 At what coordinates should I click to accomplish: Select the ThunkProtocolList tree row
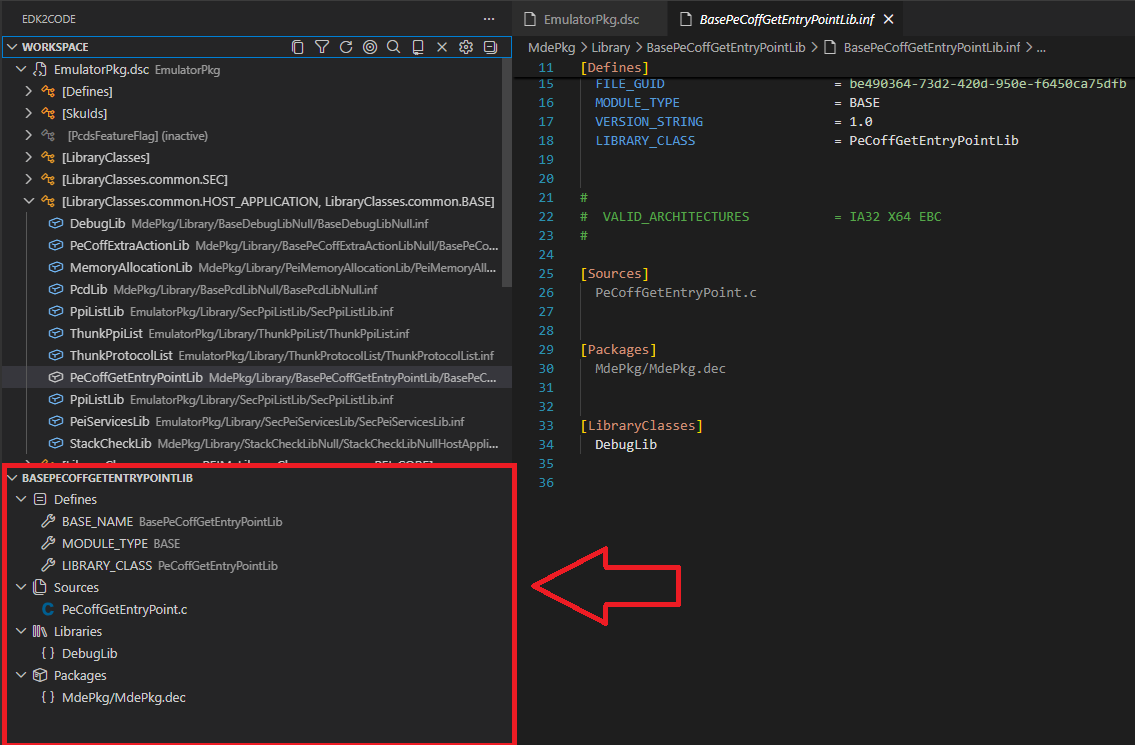coord(257,355)
